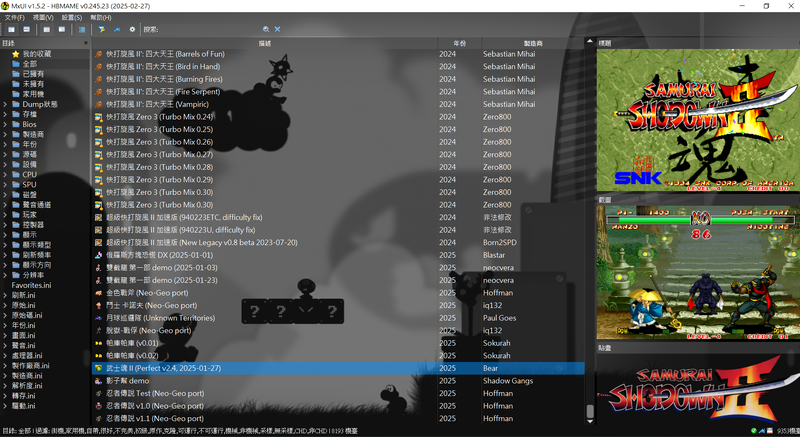Click the blue arrow toolbar icon
The image size is (800, 437).
[x=117, y=30]
